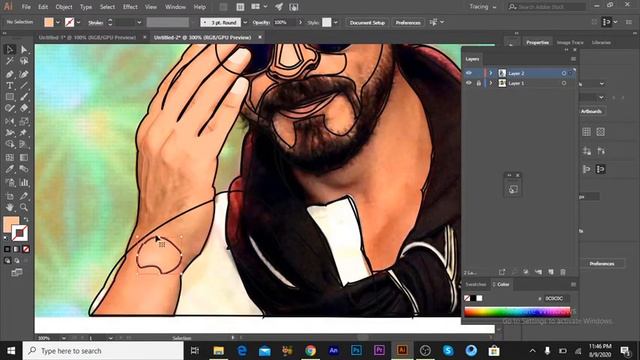Select the Hand tool
Screen dimensions: 640x360
[x=10, y=207]
